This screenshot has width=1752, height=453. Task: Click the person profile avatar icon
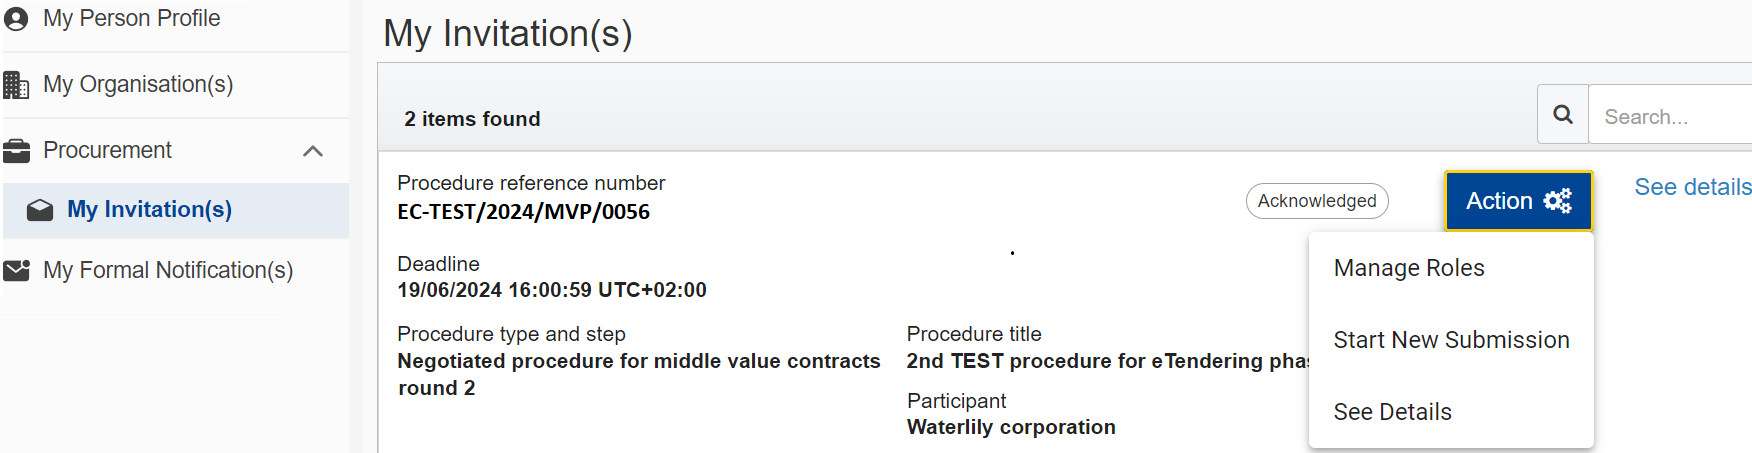(x=16, y=19)
